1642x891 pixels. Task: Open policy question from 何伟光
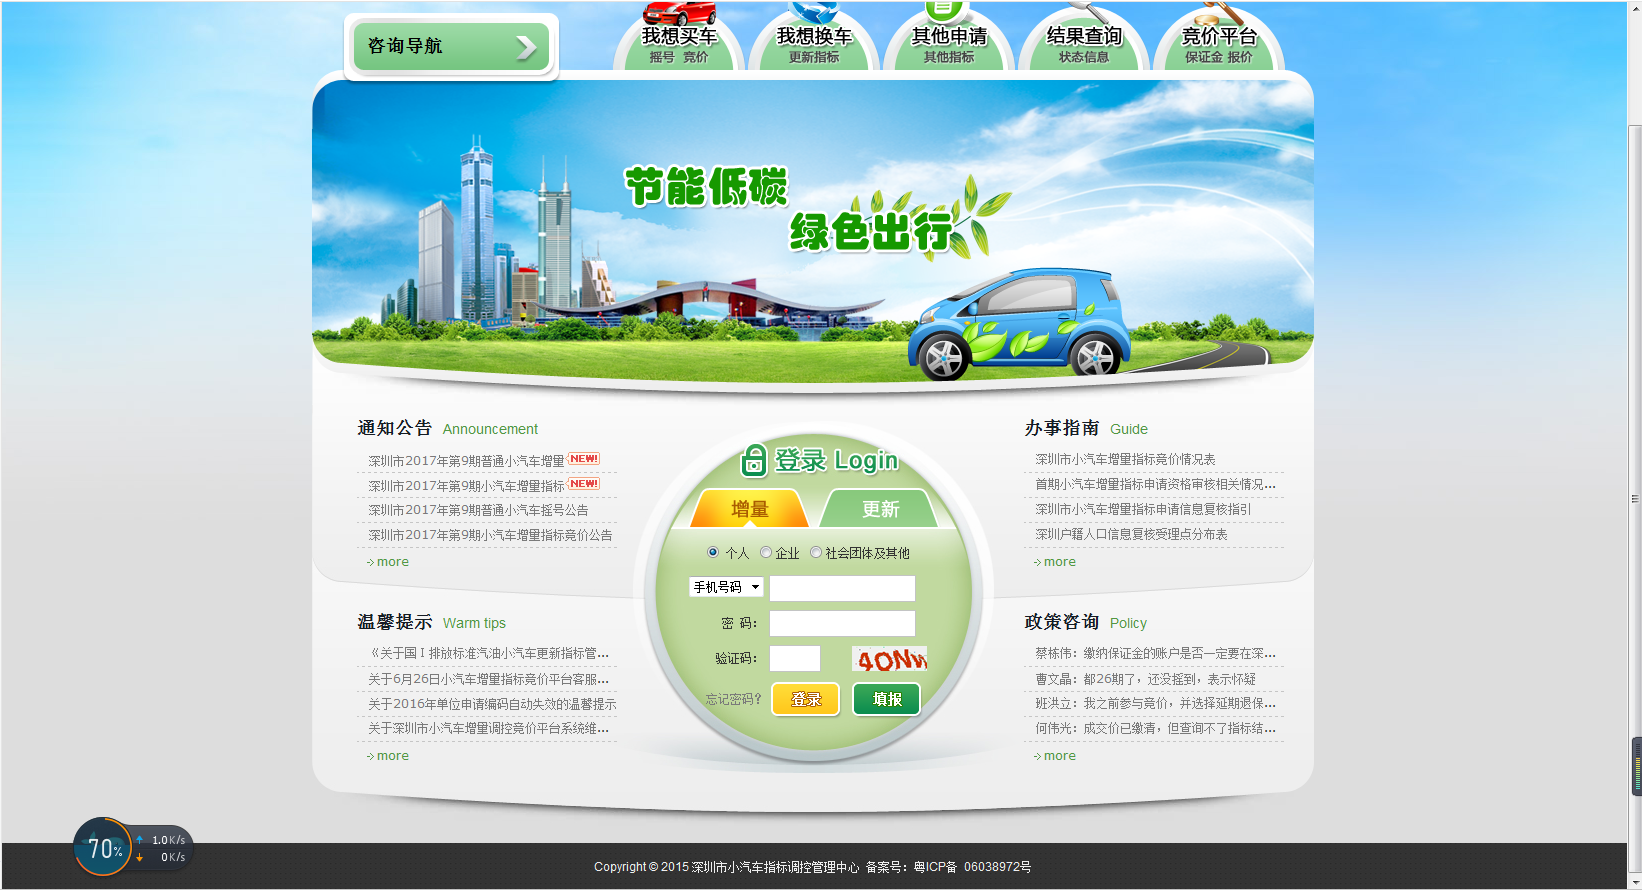pos(1155,728)
